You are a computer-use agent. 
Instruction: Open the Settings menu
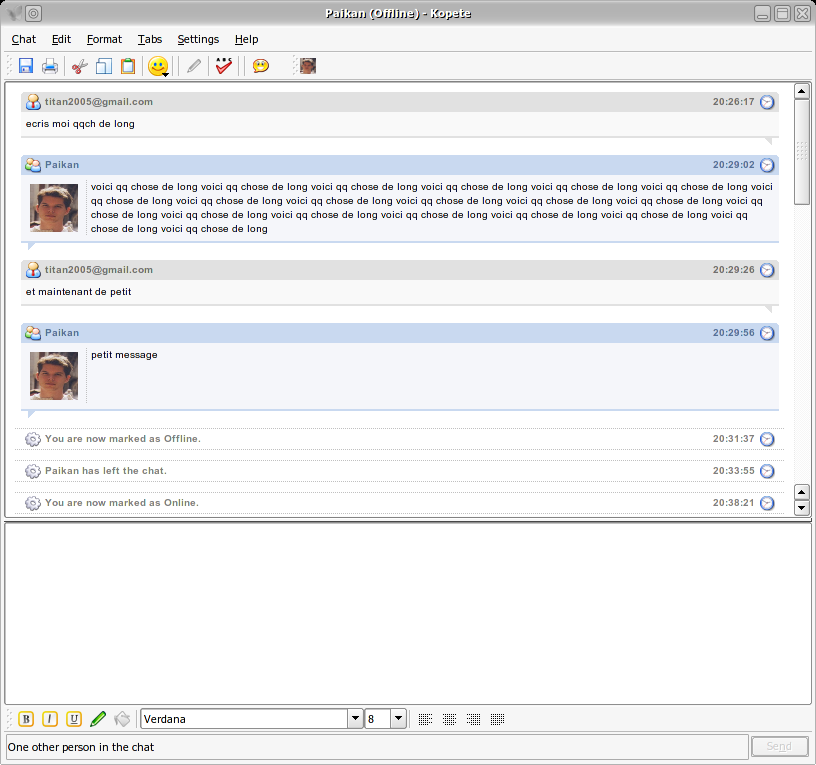pos(198,39)
